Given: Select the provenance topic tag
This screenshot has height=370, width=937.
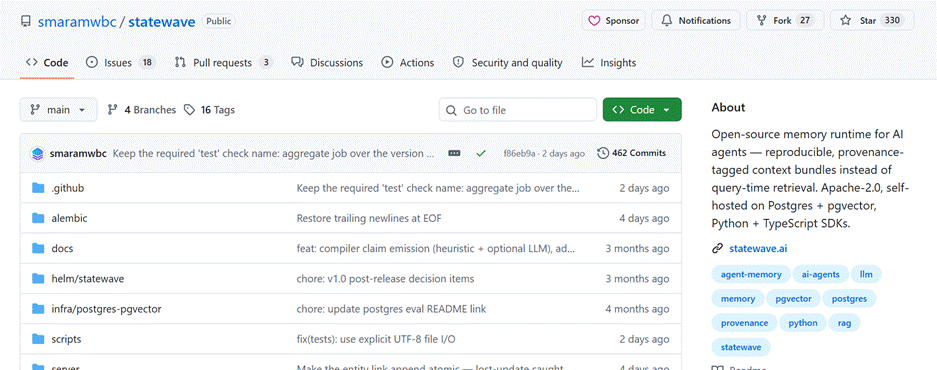Looking at the screenshot, I should [x=744, y=323].
